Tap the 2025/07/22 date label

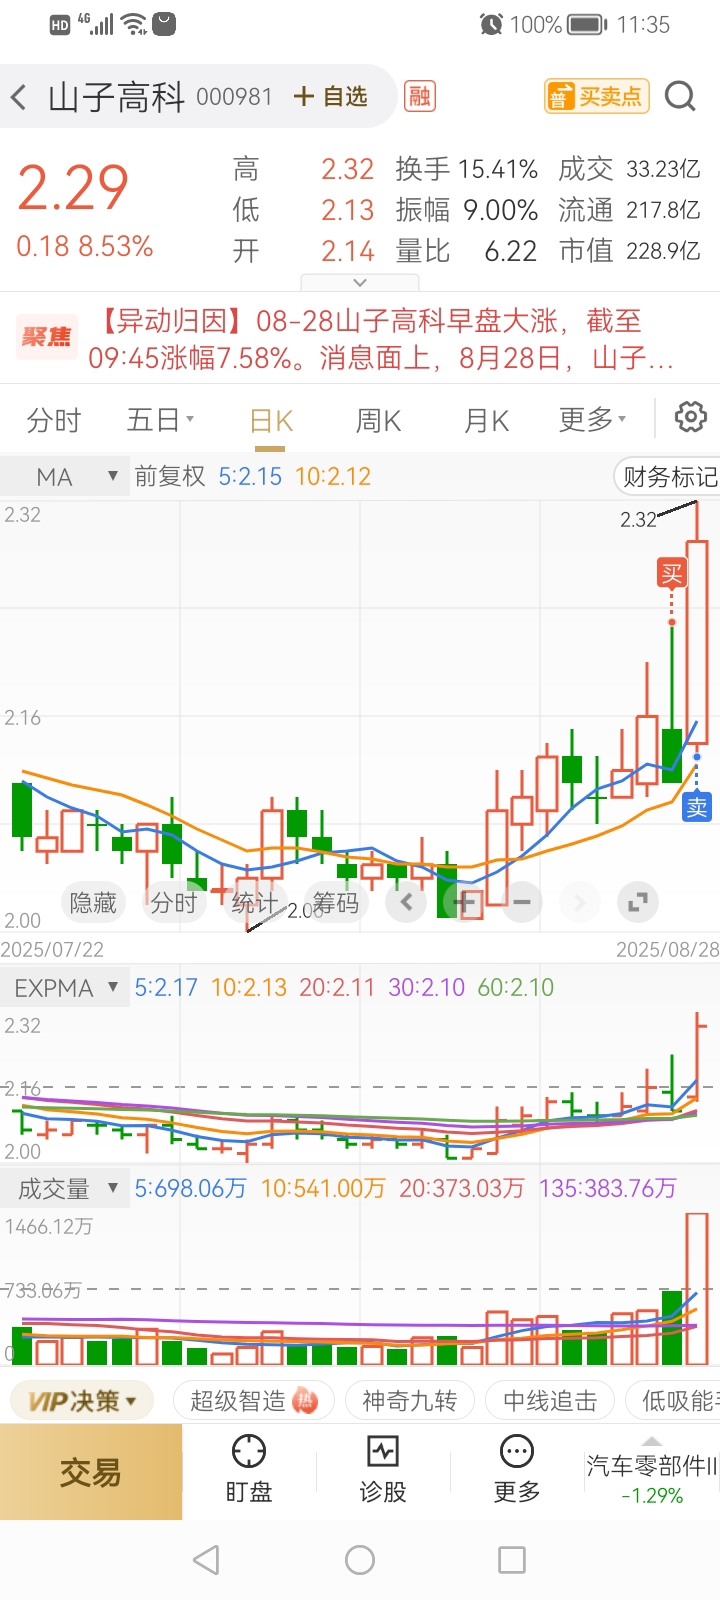[x=52, y=949]
